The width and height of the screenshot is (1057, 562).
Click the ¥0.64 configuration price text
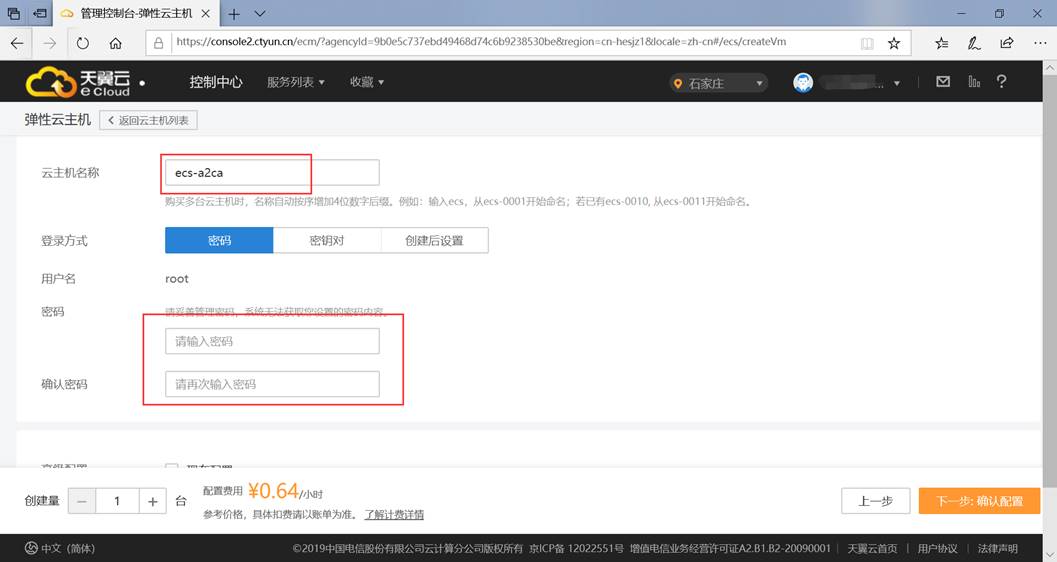[273, 491]
